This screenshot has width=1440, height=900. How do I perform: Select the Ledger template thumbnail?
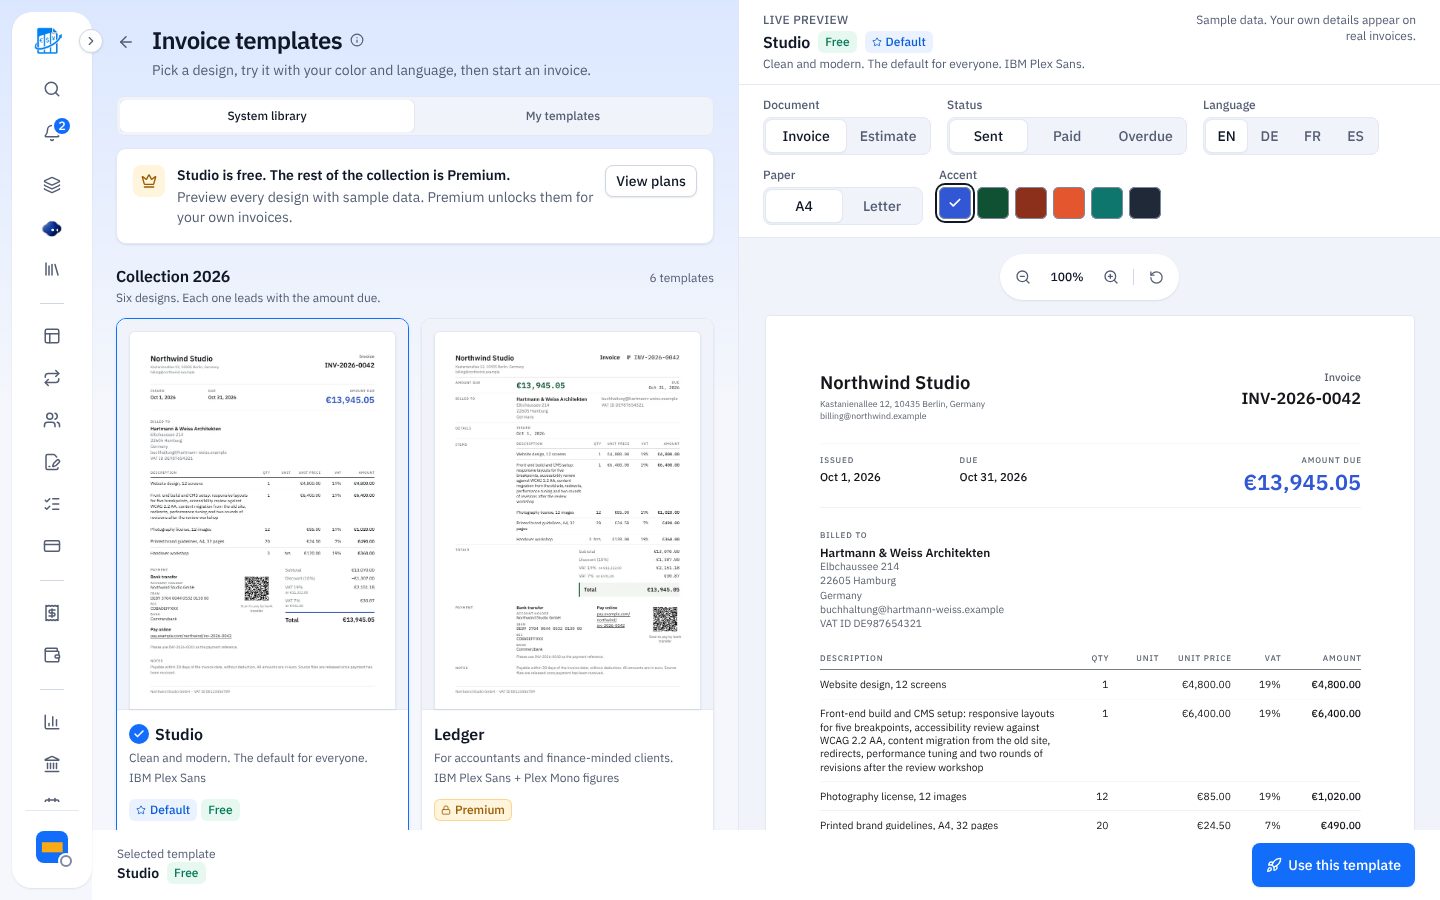567,520
